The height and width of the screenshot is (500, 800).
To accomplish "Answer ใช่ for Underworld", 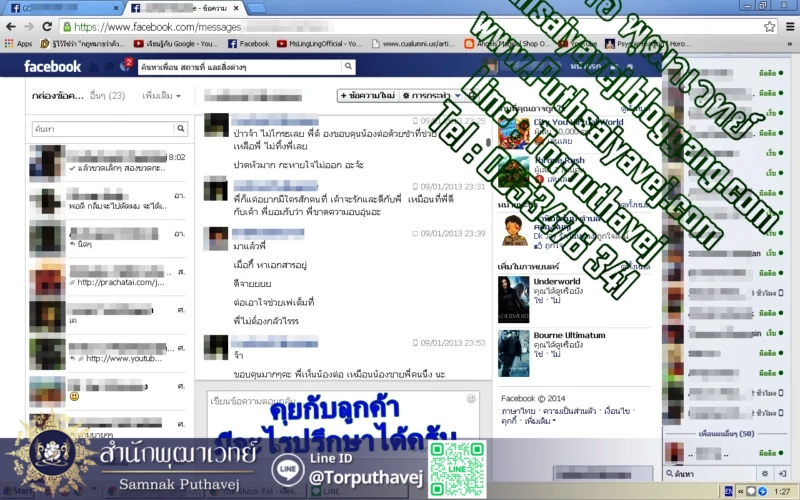I will point(539,301).
